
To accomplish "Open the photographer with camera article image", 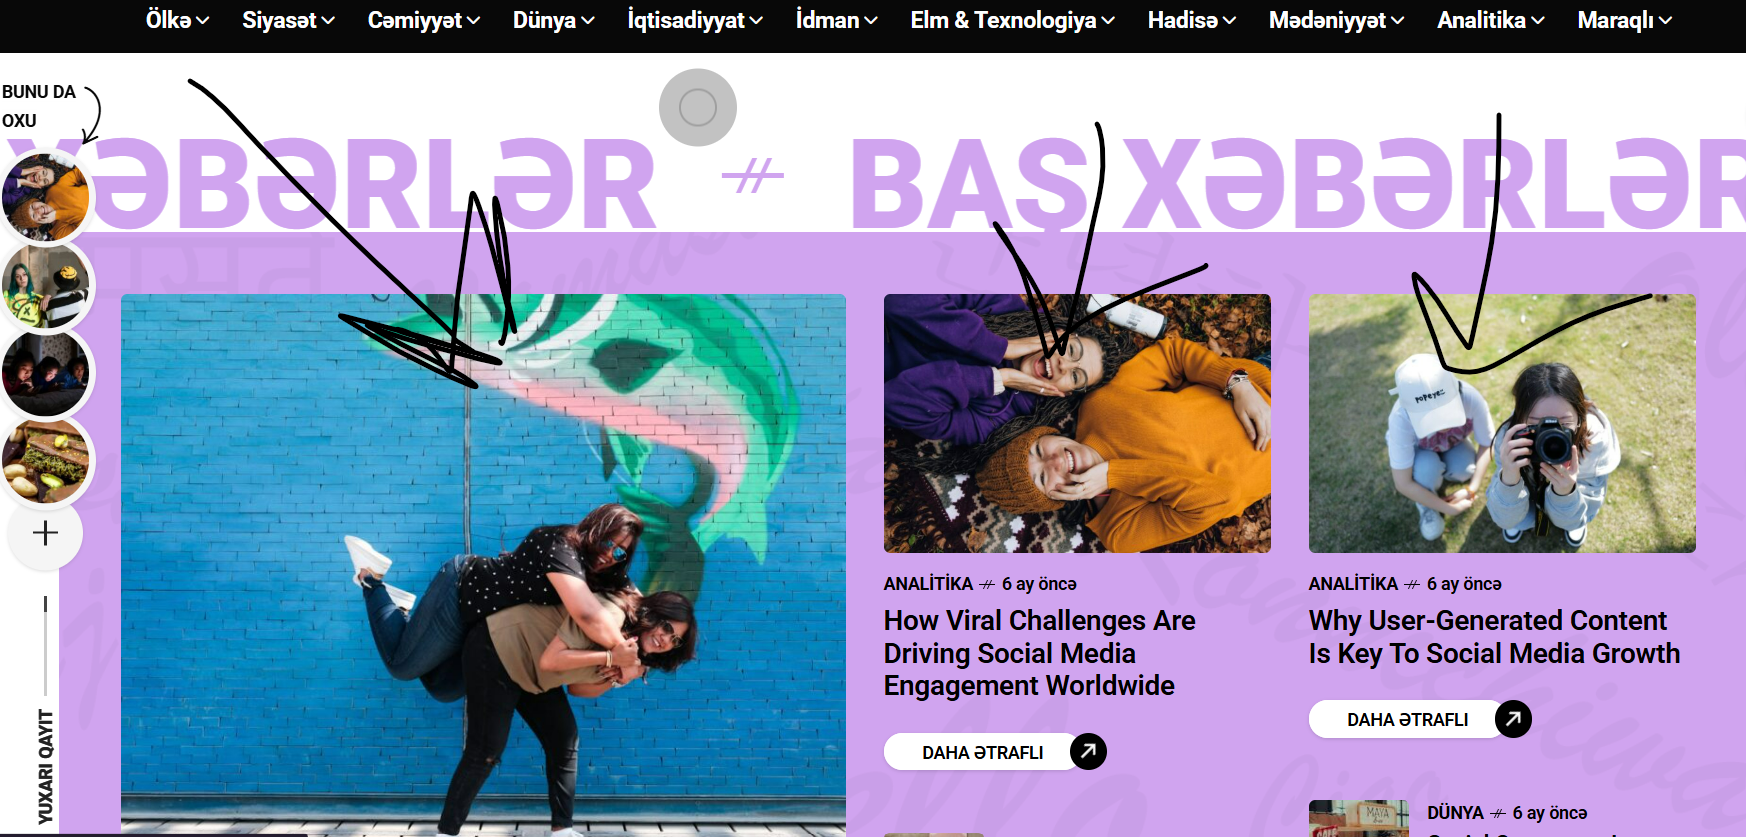I will 1502,423.
